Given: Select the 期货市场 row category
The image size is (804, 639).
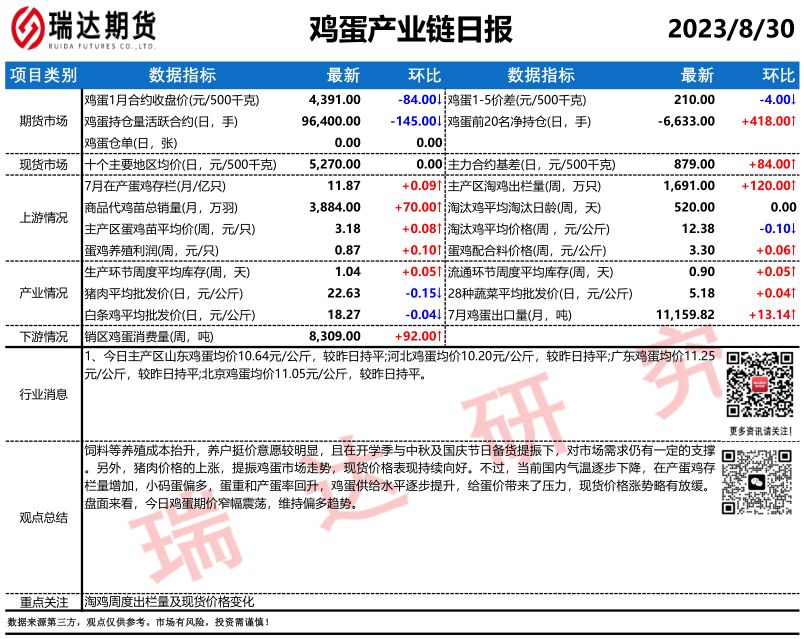Looking at the screenshot, I should (41, 121).
